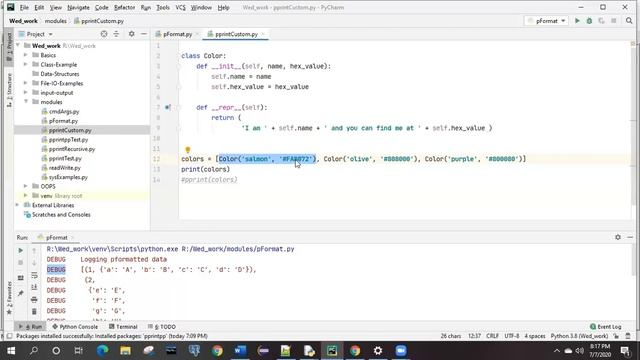
Task: Open the Terminal tool window
Action: coord(123,327)
